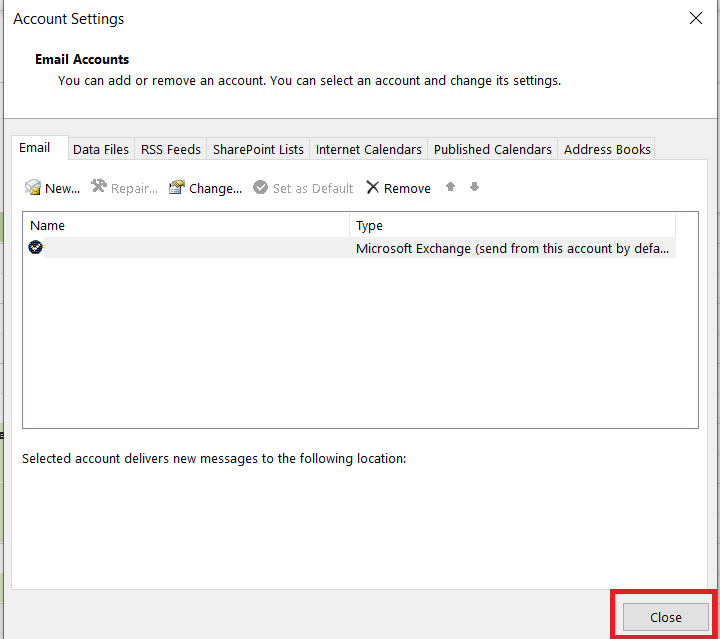Click the Remove X icon
The width and height of the screenshot is (720, 639).
[x=373, y=188]
